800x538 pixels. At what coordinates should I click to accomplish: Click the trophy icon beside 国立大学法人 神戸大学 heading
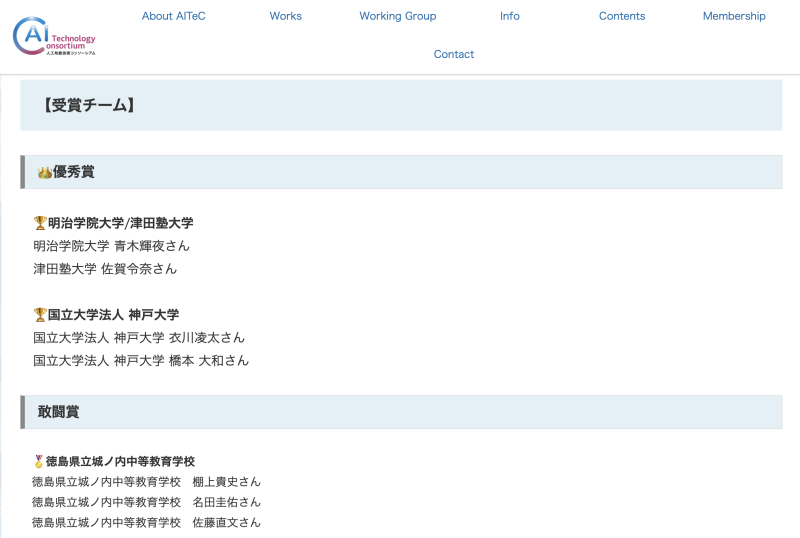point(40,315)
